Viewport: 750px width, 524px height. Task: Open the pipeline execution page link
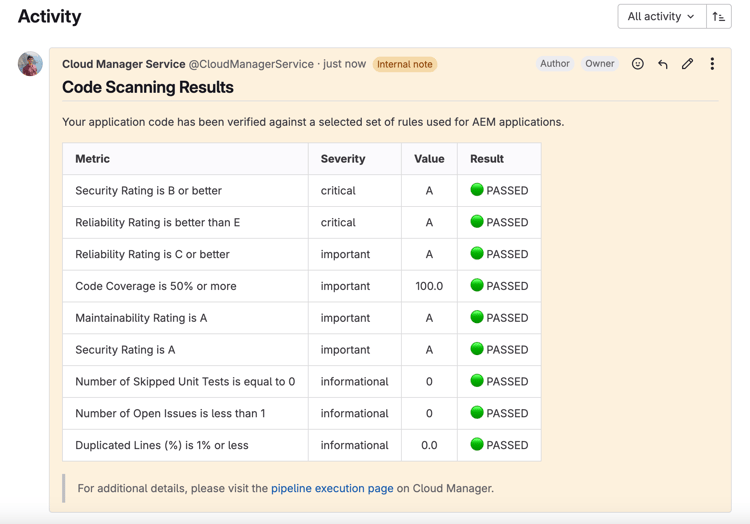point(332,488)
